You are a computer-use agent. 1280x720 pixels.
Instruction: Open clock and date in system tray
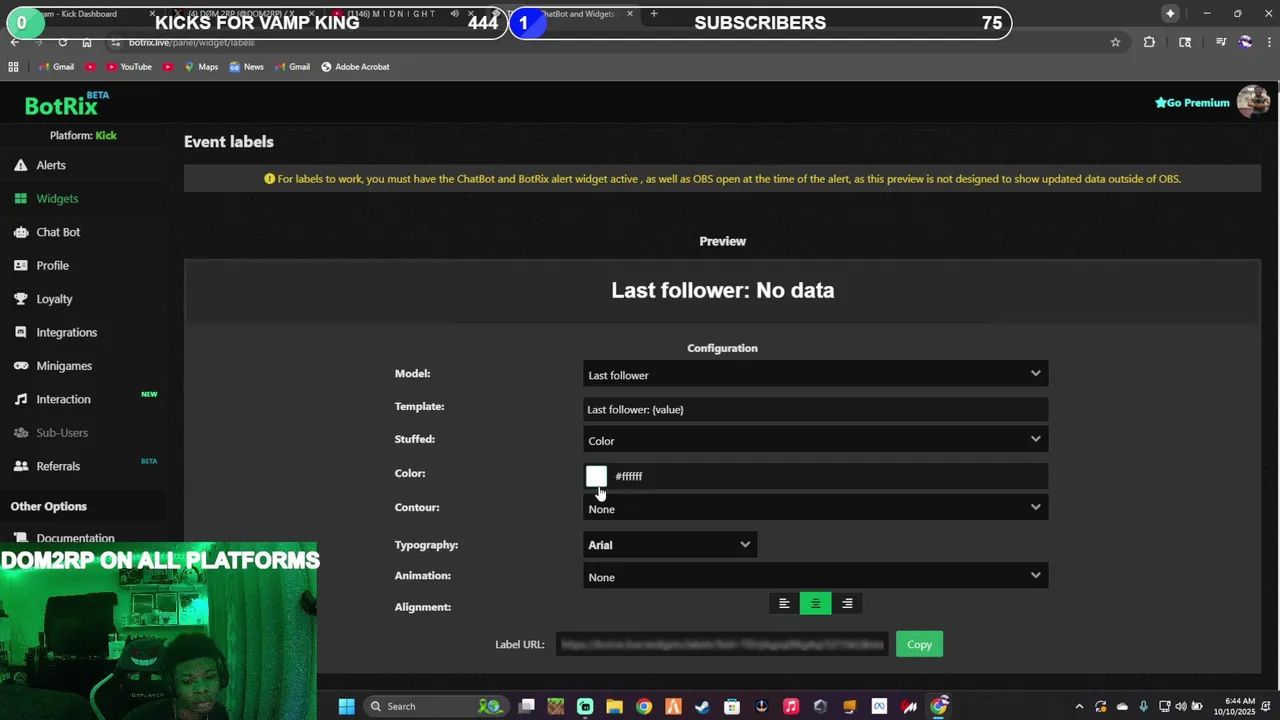1234,706
